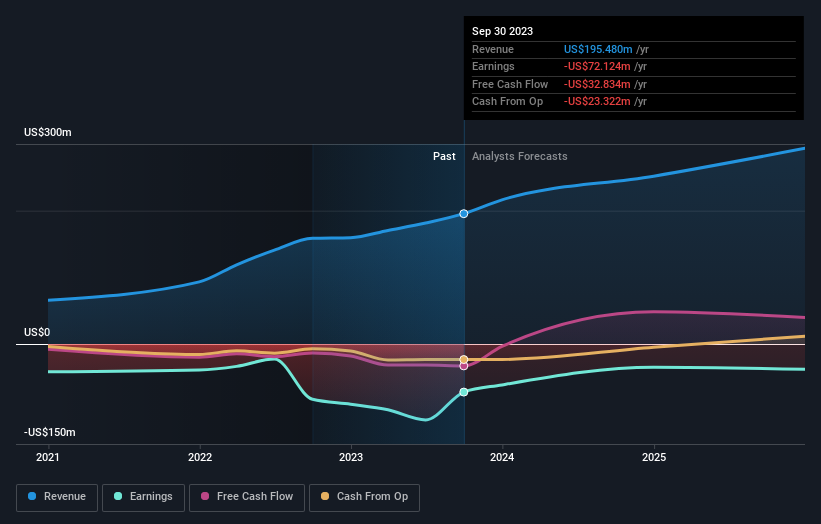821x524 pixels.
Task: Select the Earnings data point marker on chart
Action: pos(464,392)
